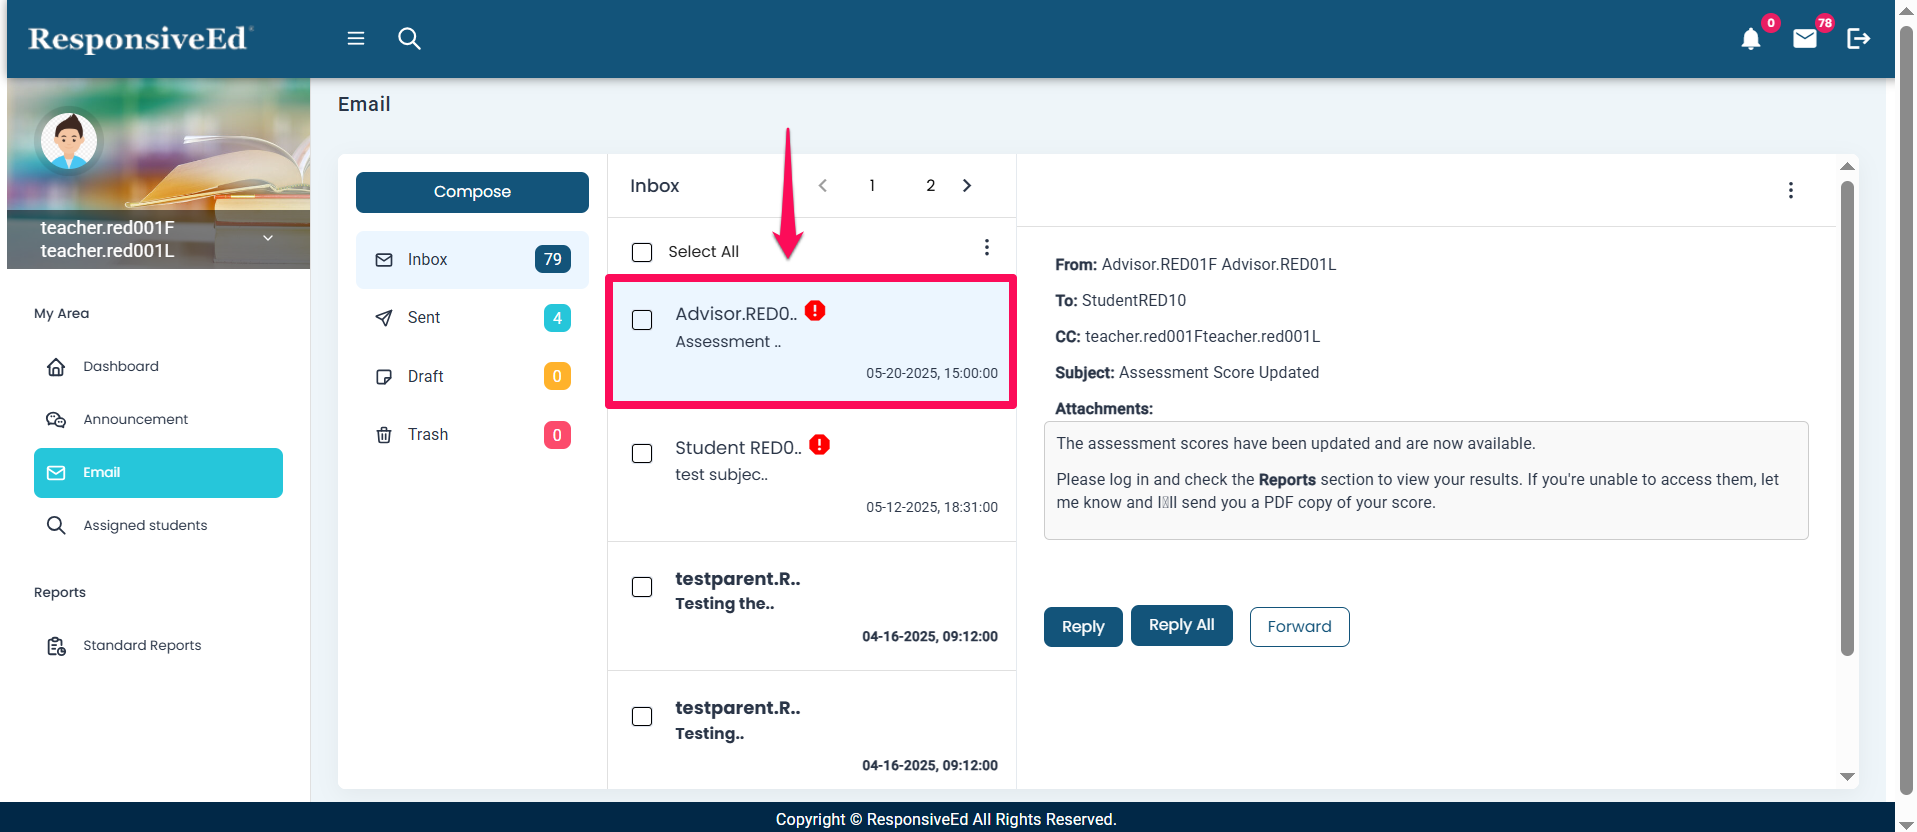
Task: Open the notifications bell icon
Action: pyautogui.click(x=1750, y=39)
